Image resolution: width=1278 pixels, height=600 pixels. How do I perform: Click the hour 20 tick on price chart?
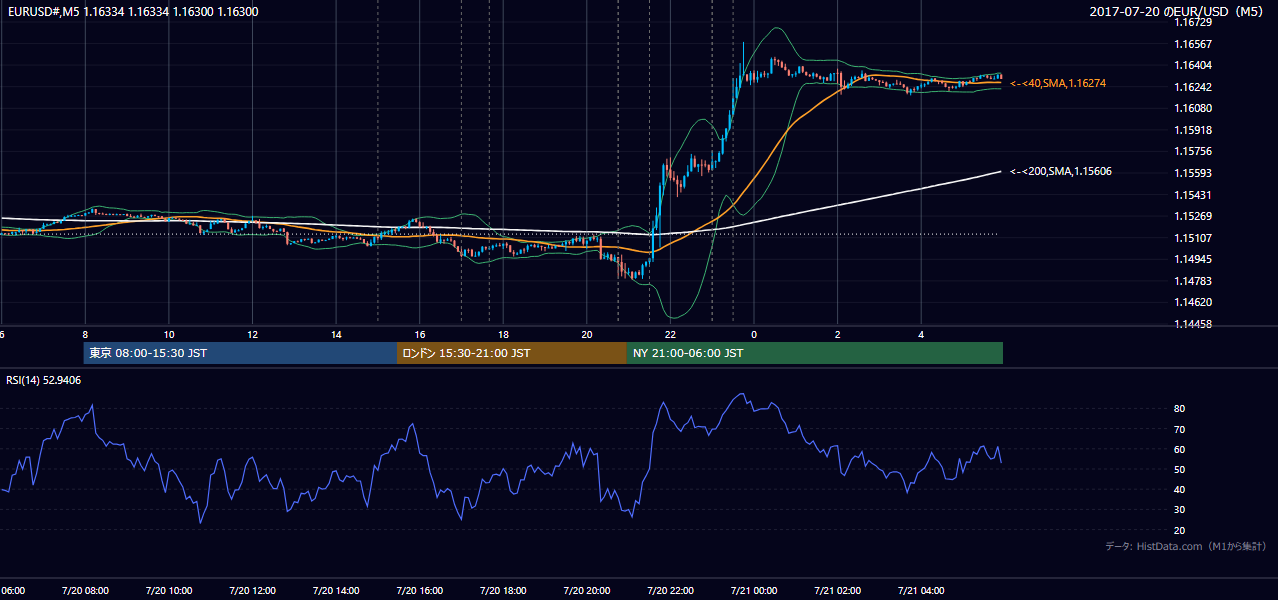click(587, 335)
